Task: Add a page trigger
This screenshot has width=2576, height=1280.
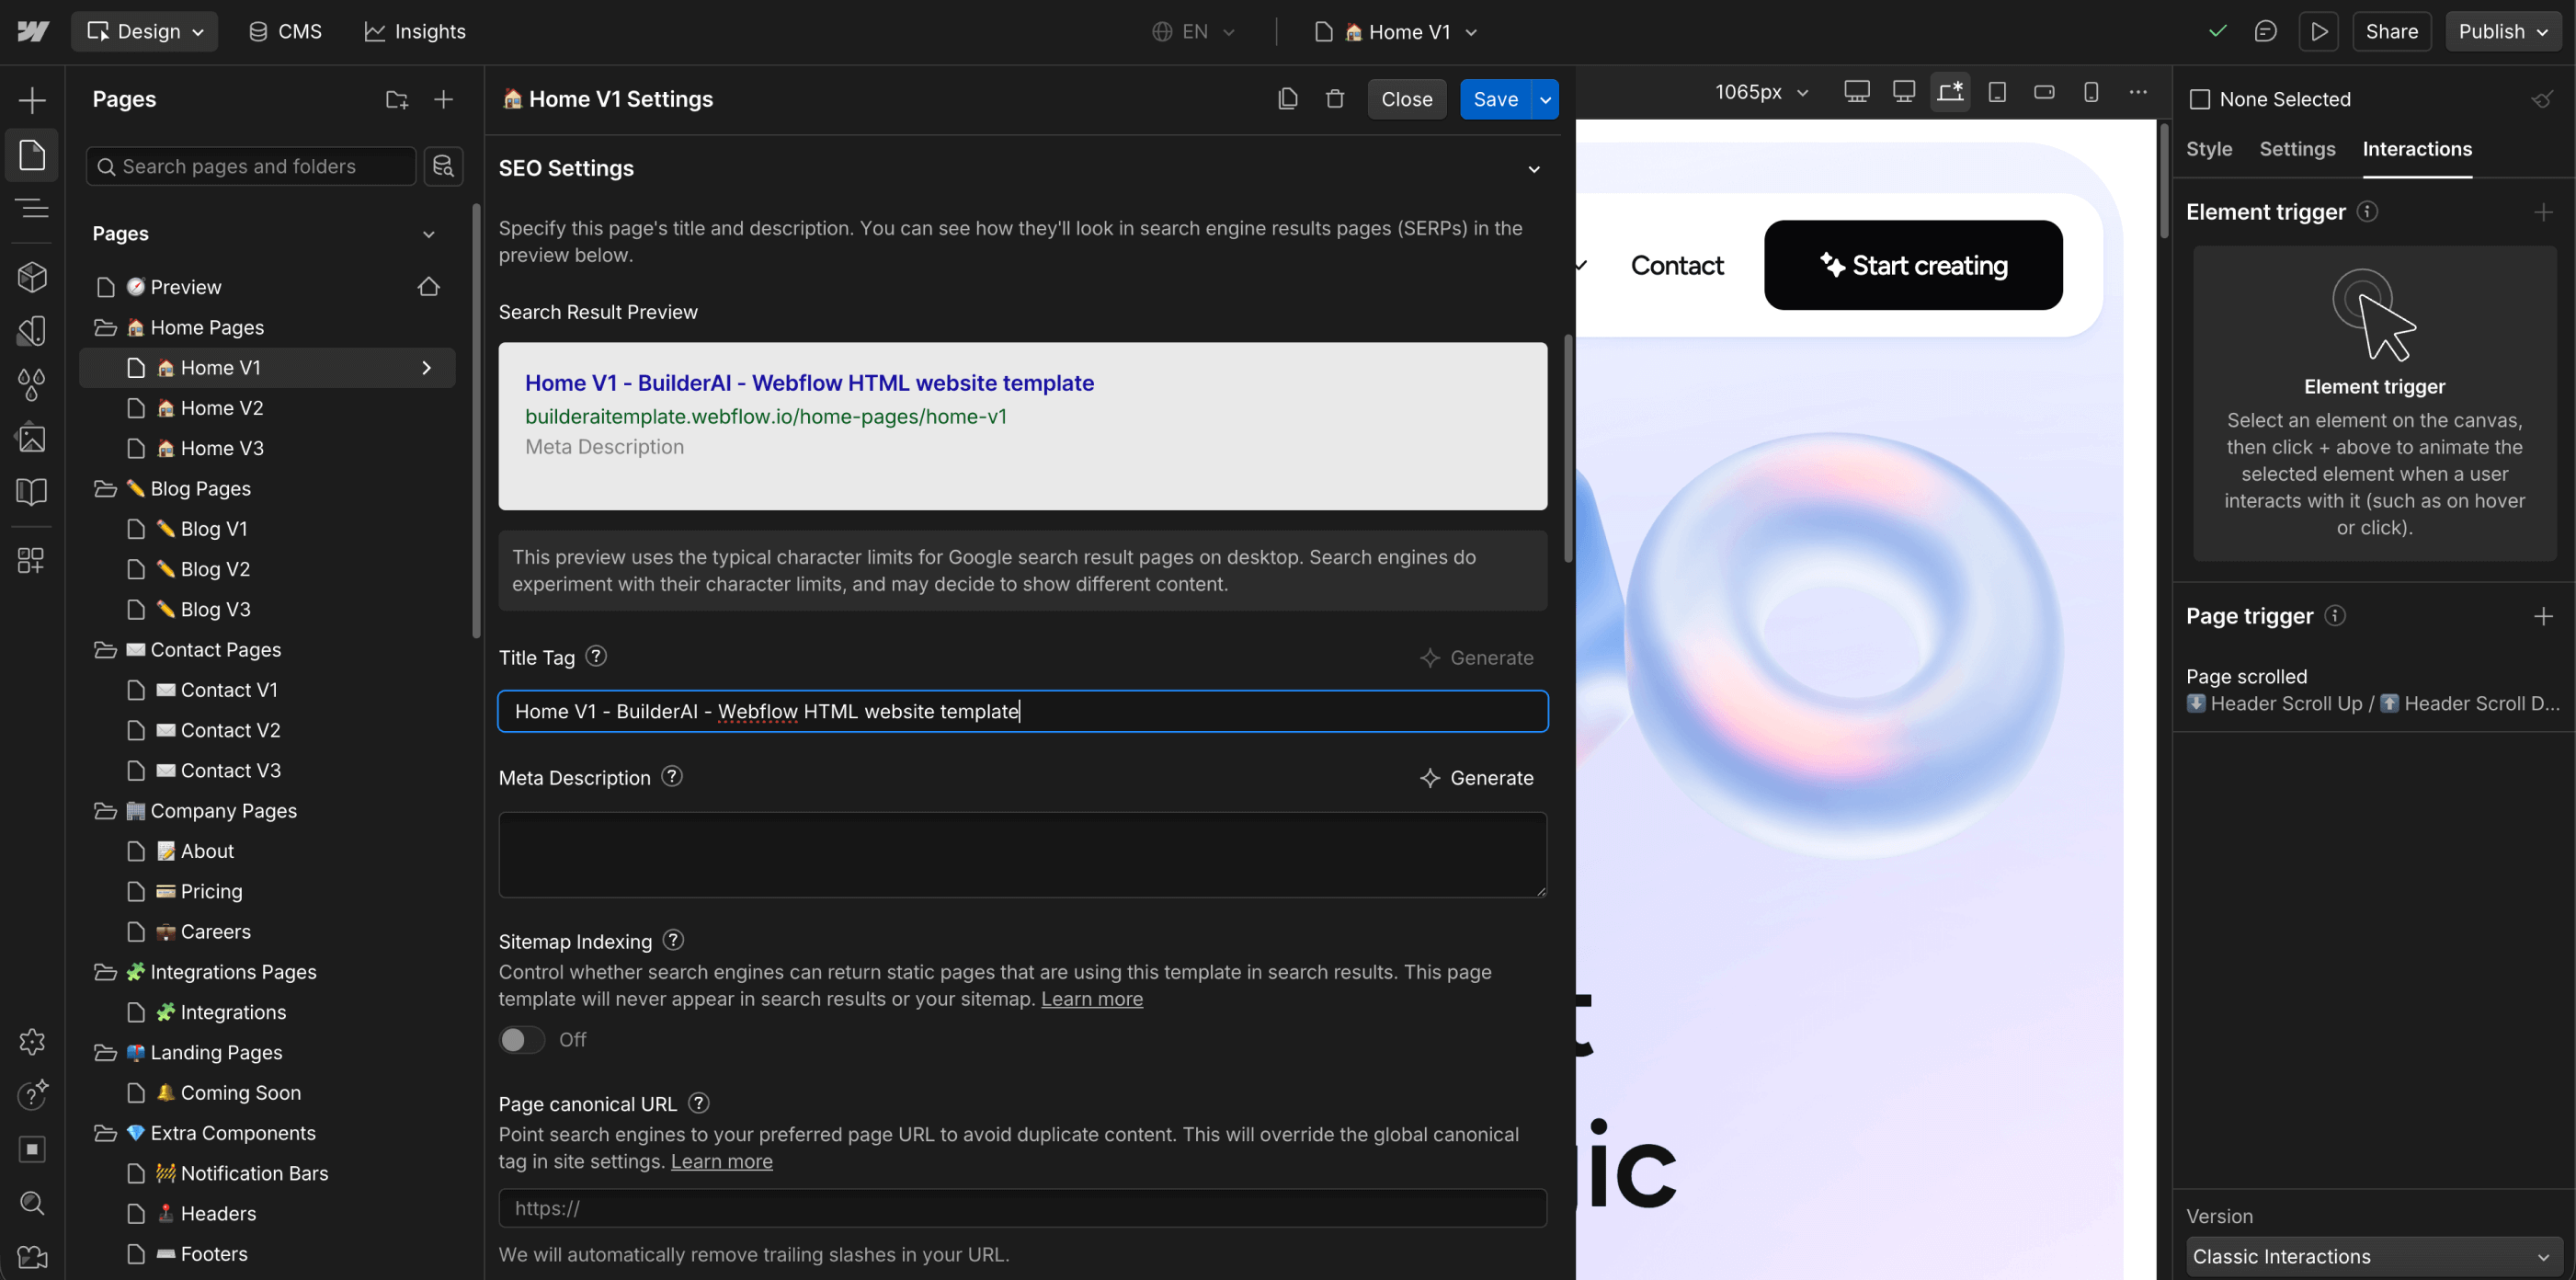Action: tap(2543, 616)
